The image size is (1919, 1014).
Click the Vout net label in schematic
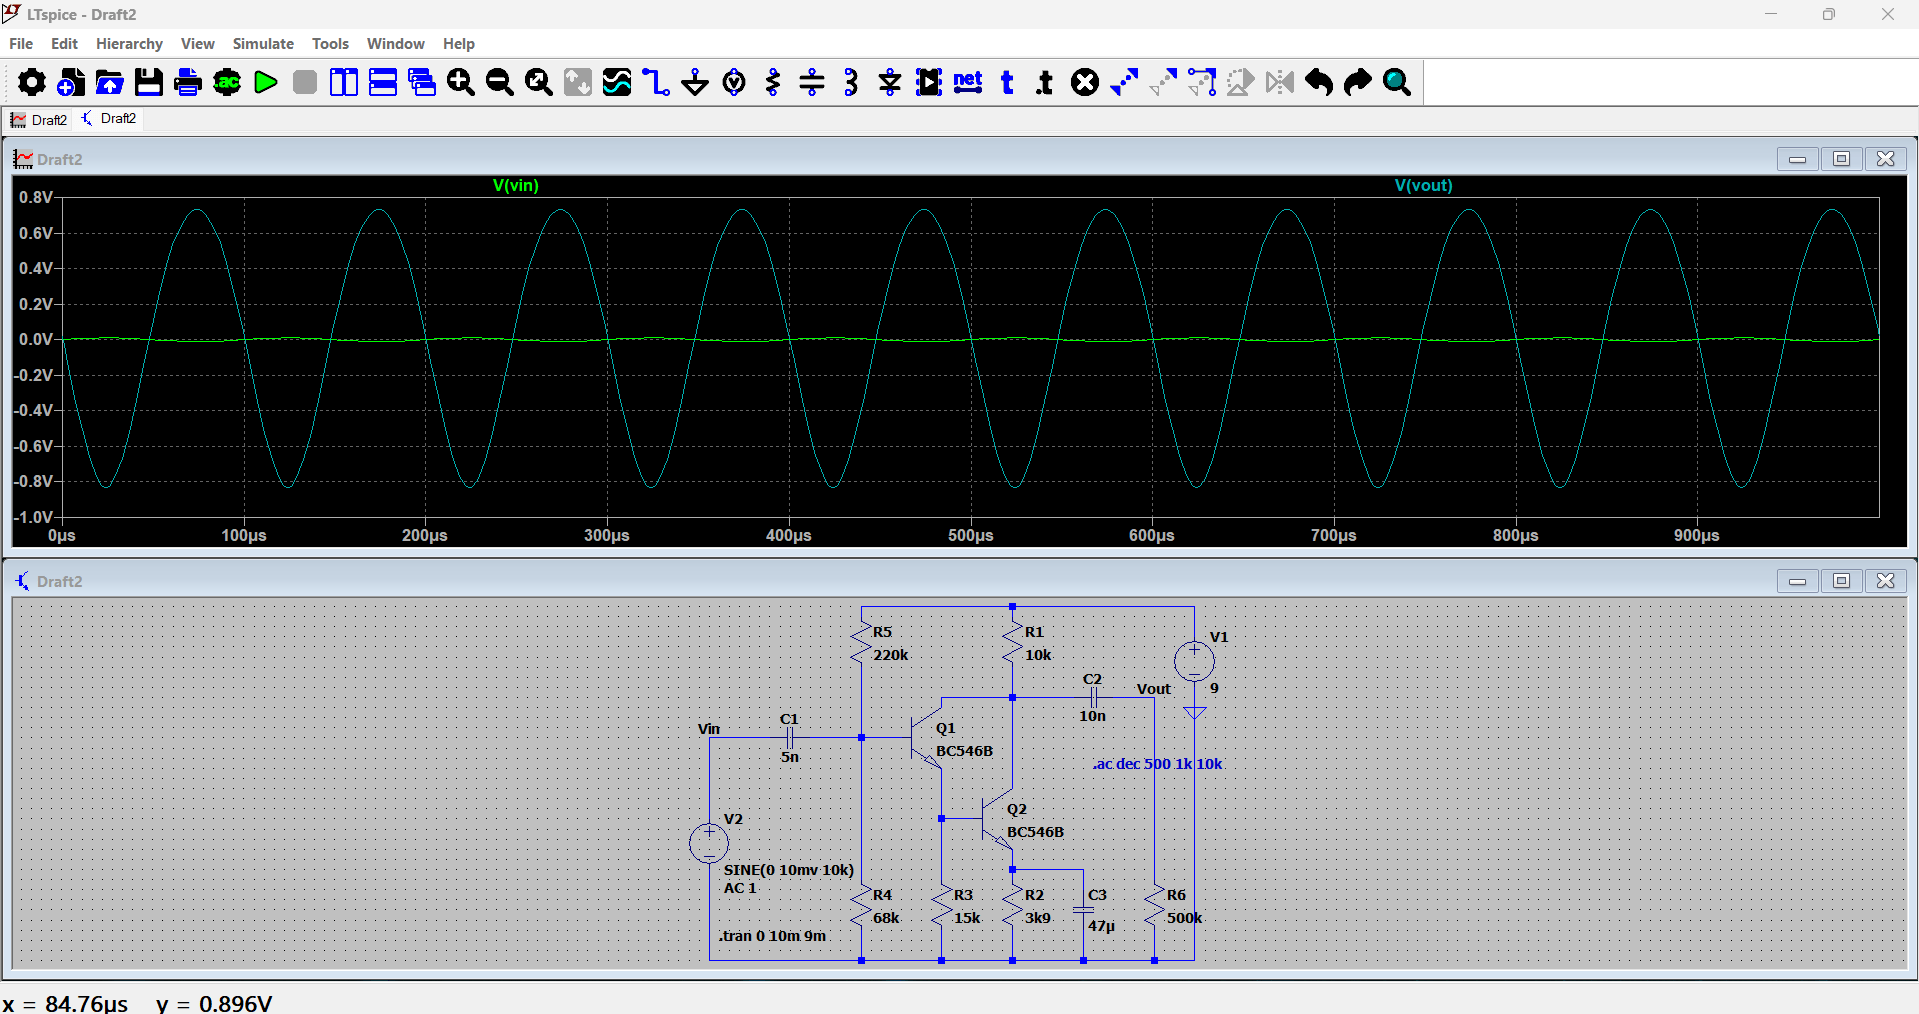pos(1153,689)
